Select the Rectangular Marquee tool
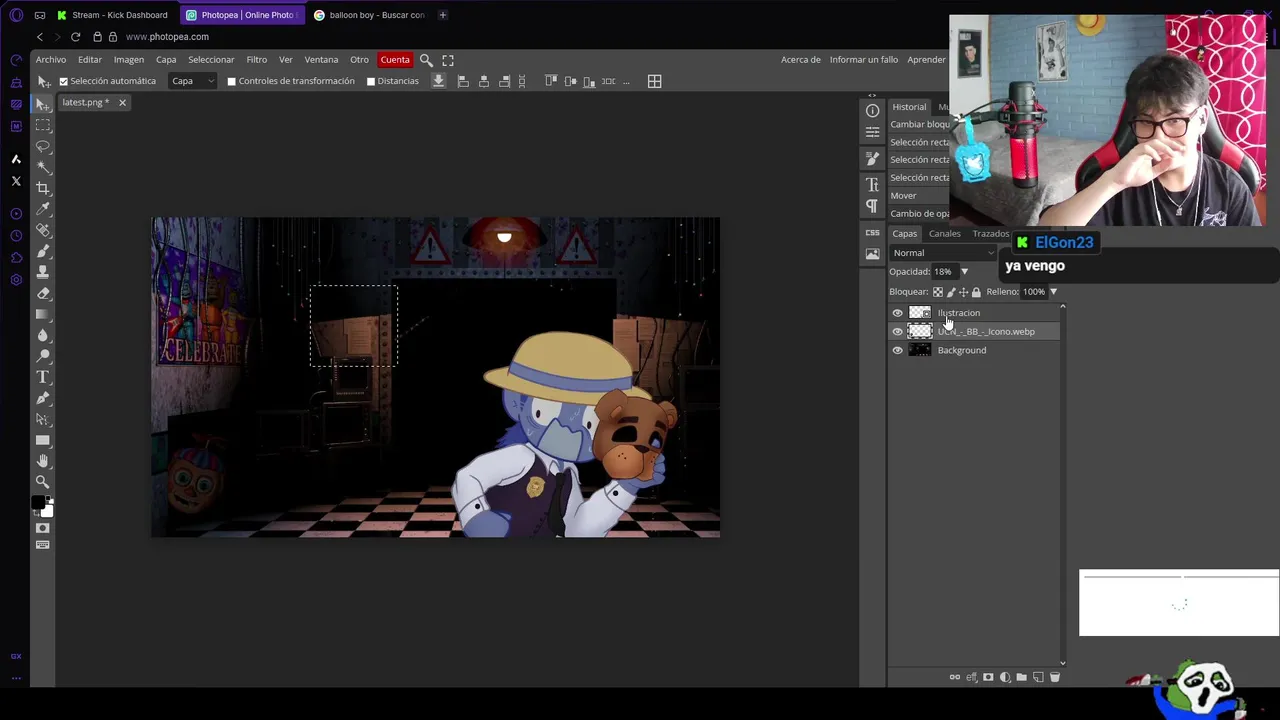 [43, 125]
